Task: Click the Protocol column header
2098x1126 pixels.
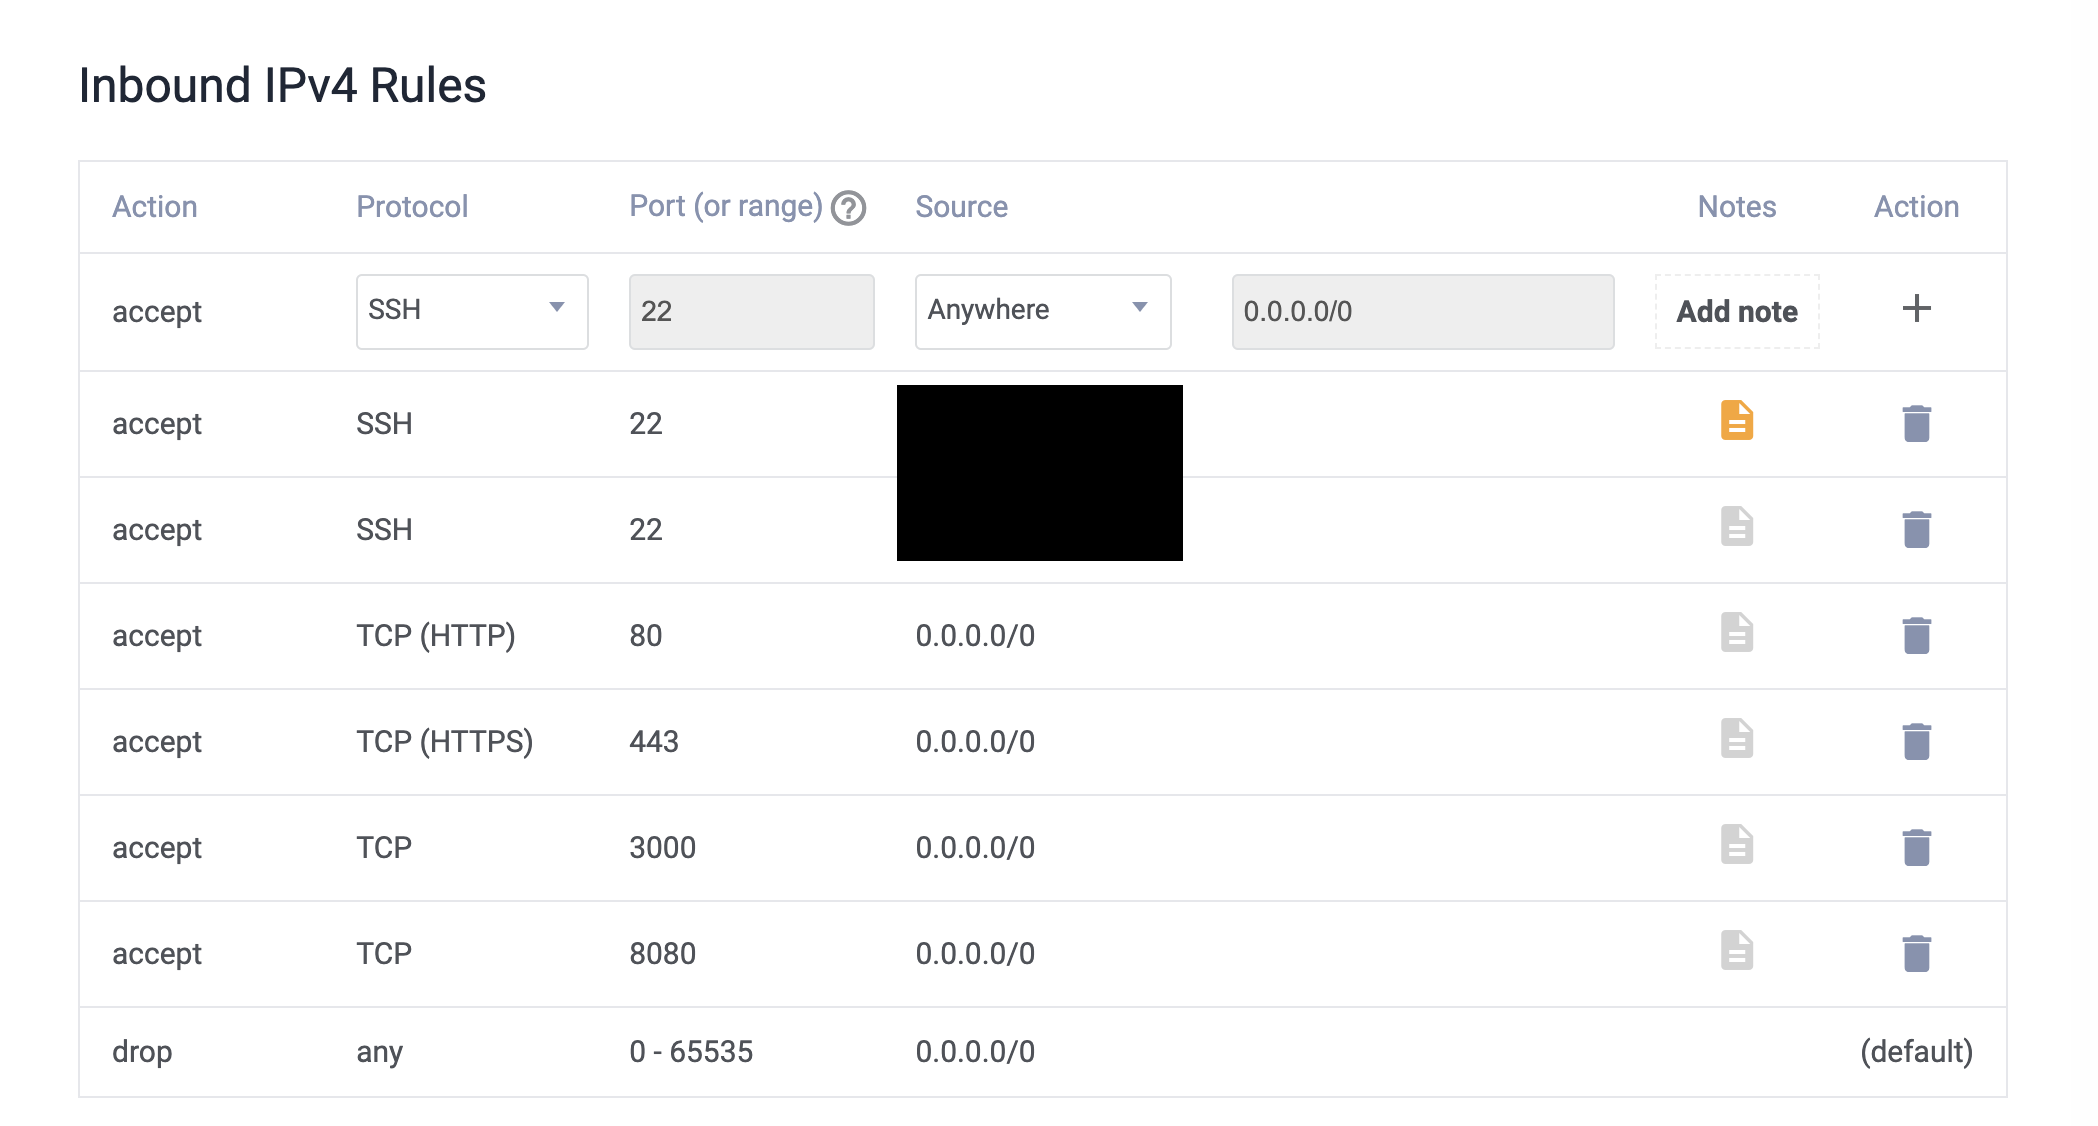Action: 412,207
